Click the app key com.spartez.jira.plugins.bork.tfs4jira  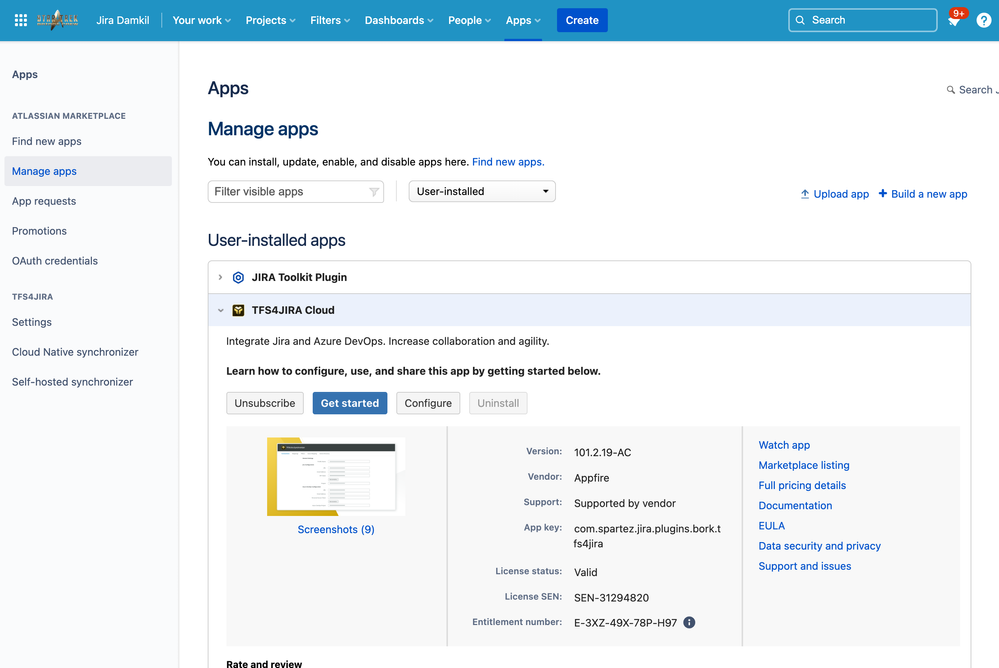pyautogui.click(x=647, y=536)
